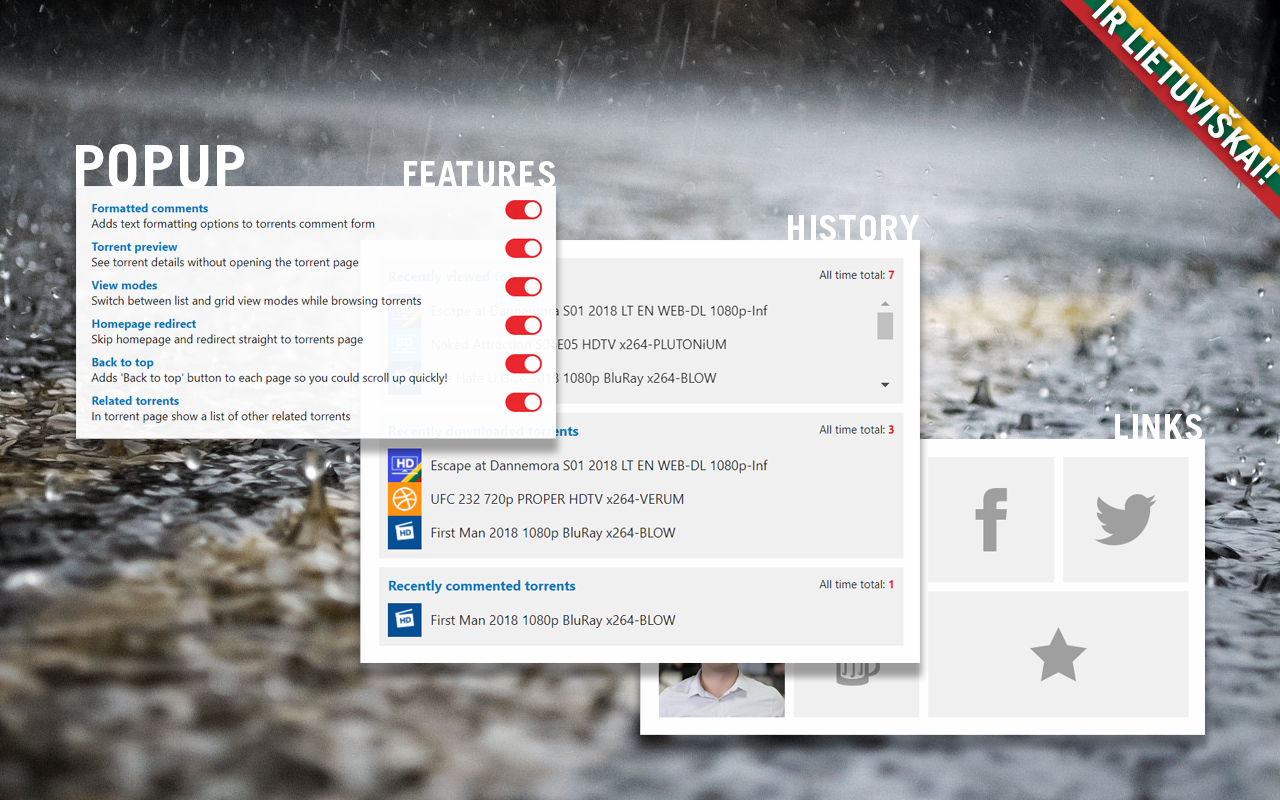
Task: Open Recently commented torrents heading link
Action: coord(482,586)
